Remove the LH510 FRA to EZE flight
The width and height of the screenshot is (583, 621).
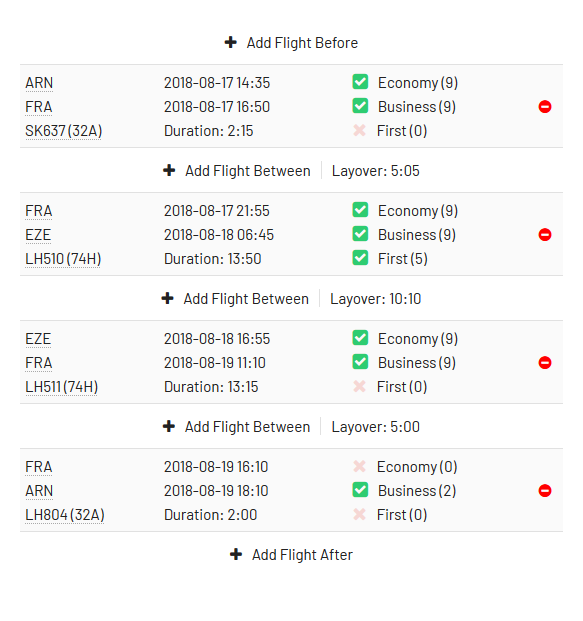[545, 234]
